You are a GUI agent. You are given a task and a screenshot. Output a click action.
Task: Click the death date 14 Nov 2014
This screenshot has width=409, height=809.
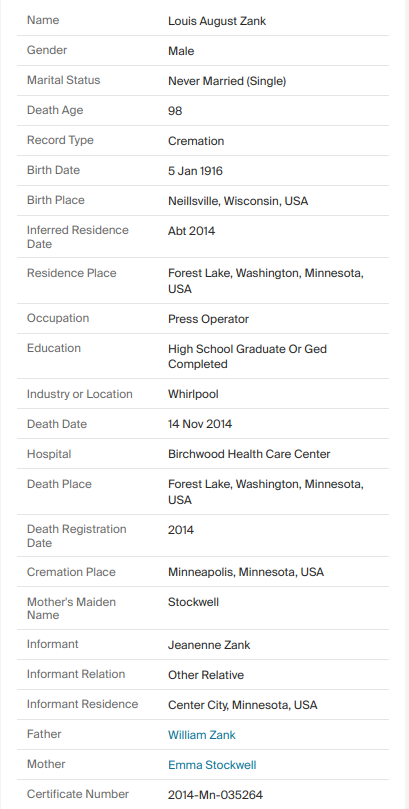pyautogui.click(x=200, y=424)
